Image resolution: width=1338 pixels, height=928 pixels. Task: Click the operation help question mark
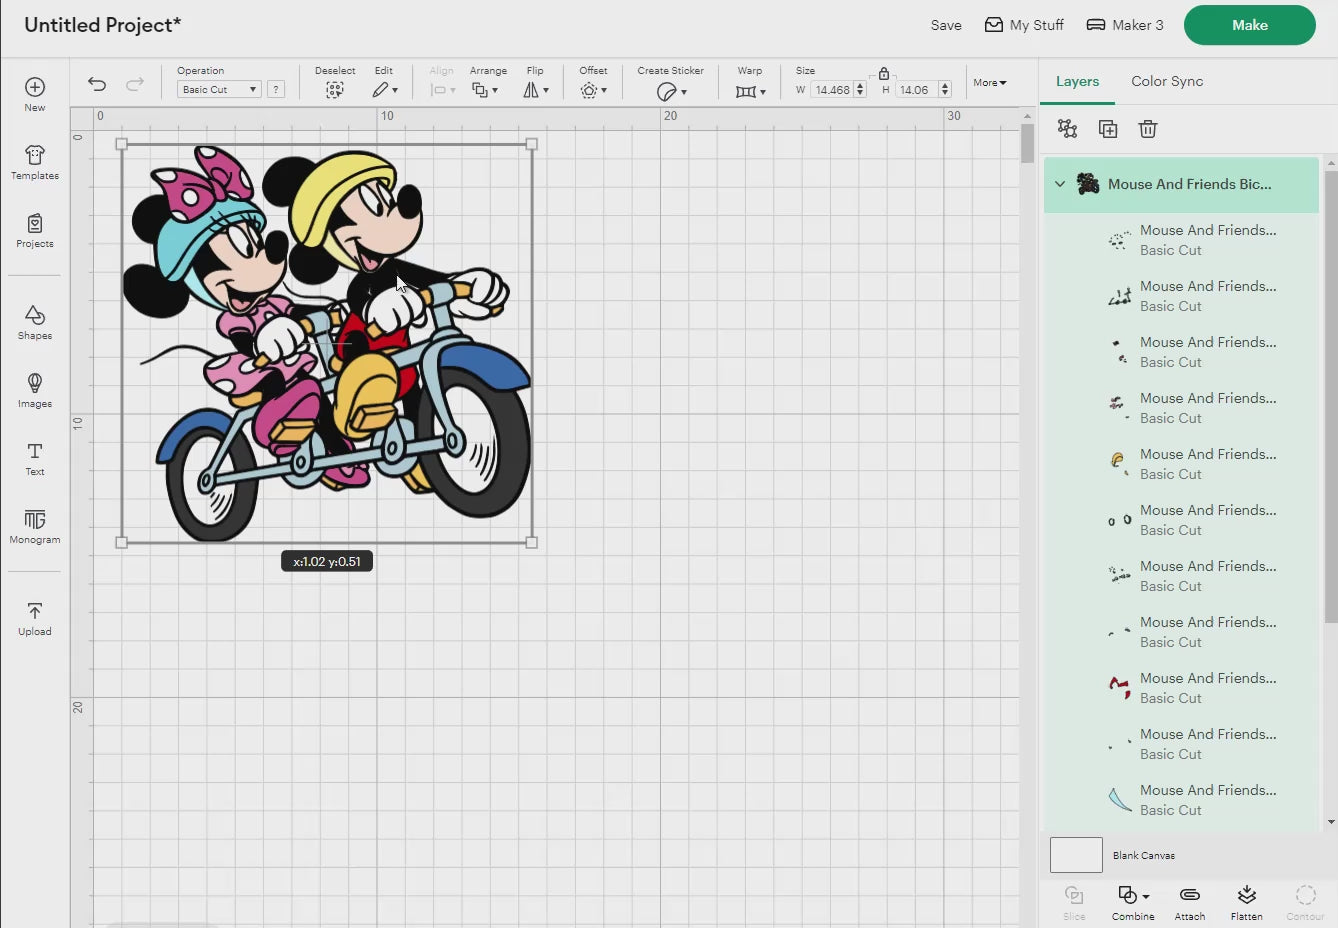[276, 89]
